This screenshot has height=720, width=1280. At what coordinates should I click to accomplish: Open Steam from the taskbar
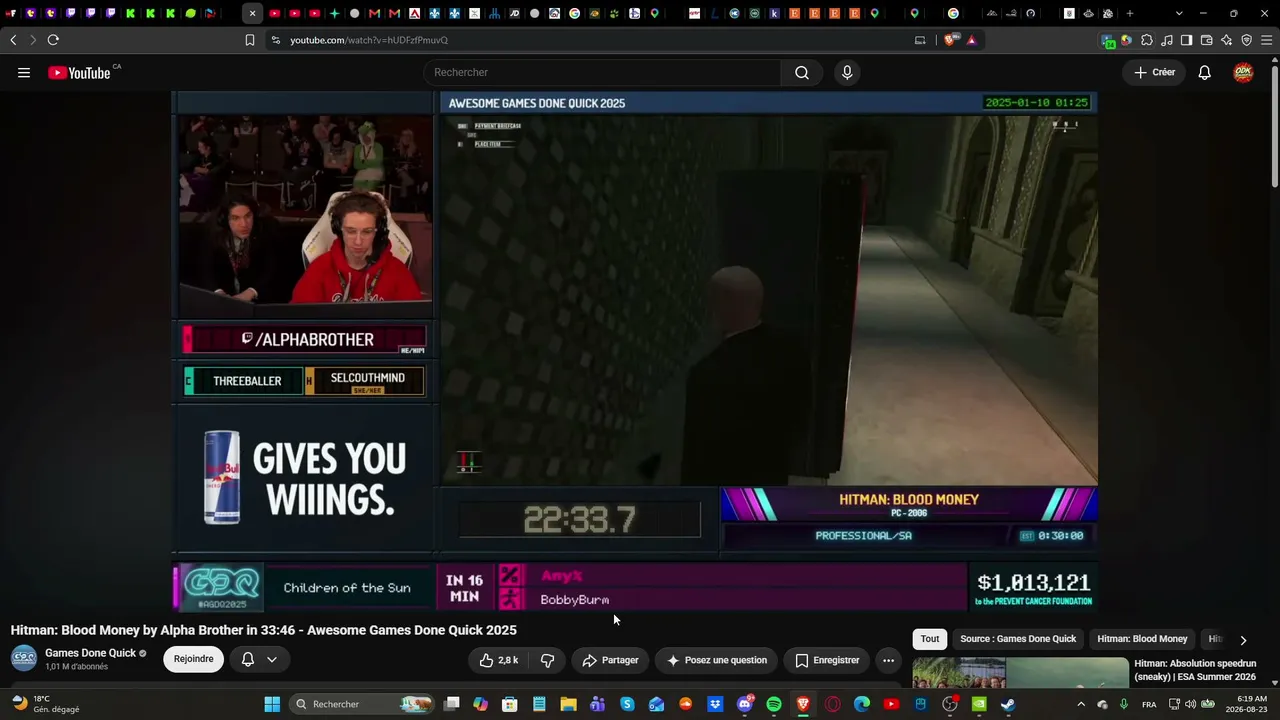tap(1008, 704)
